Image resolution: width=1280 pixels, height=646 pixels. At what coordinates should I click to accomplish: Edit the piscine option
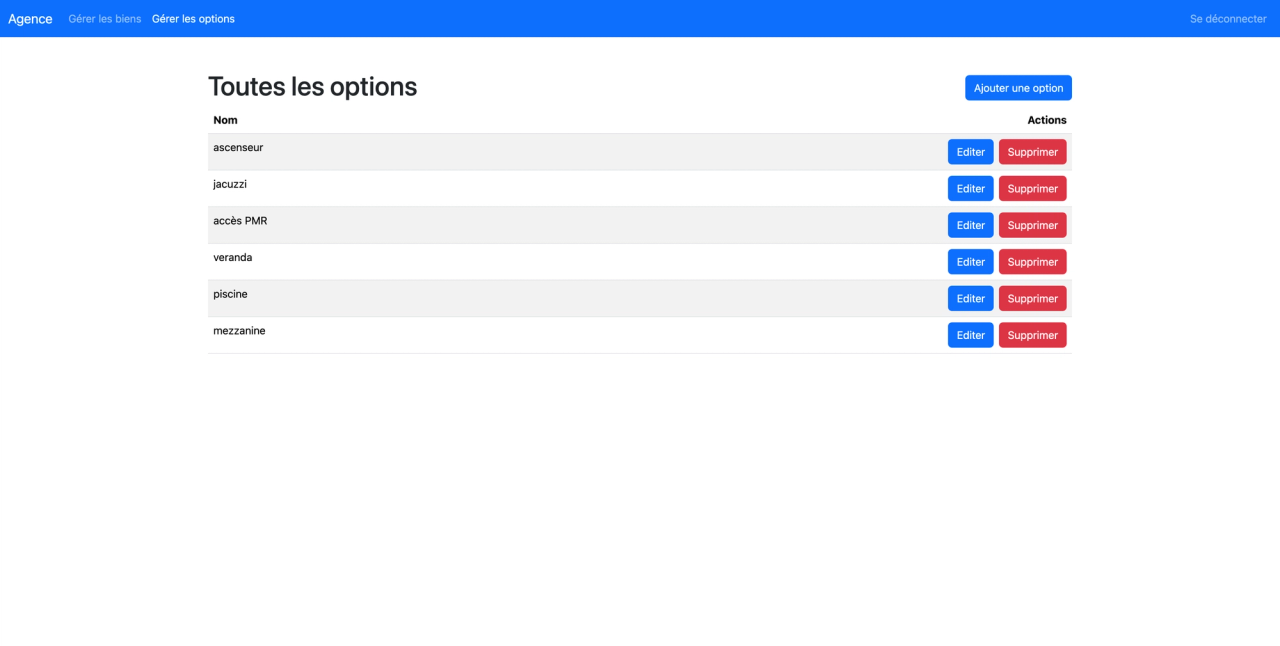(970, 299)
